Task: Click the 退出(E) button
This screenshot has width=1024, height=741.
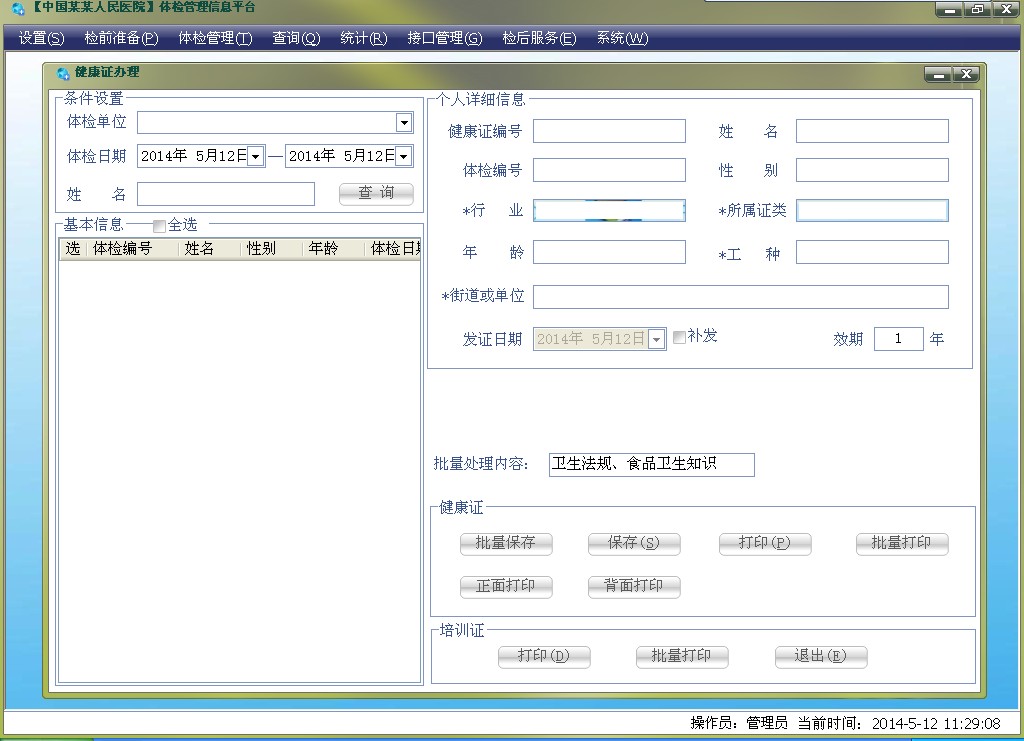Action: pyautogui.click(x=821, y=656)
